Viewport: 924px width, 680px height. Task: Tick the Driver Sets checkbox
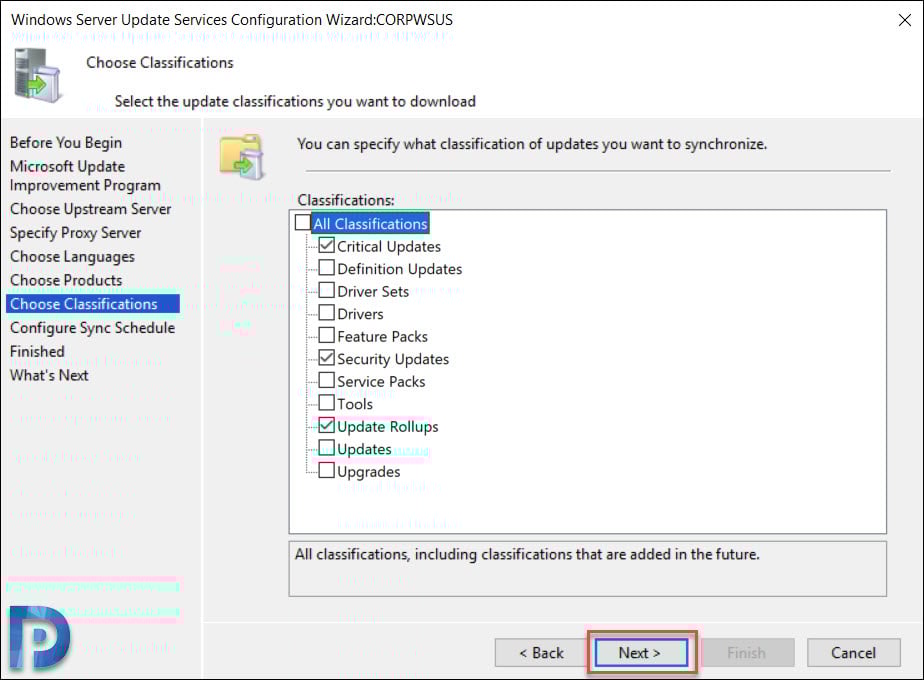tap(326, 290)
